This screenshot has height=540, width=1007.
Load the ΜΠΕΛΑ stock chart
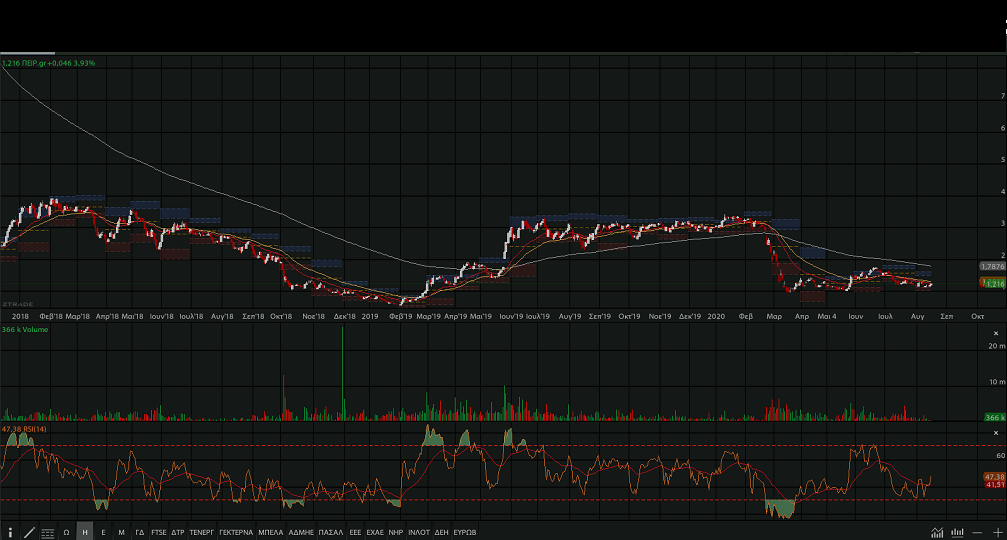[x=270, y=532]
